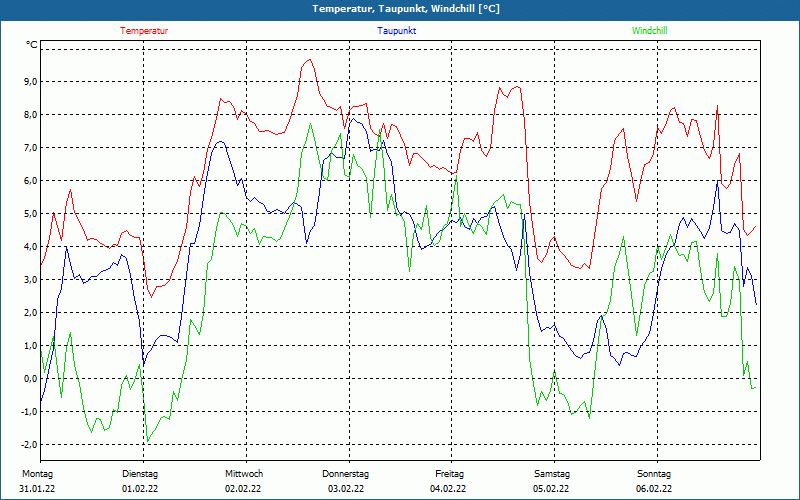Click the date 02.02.22
This screenshot has height=500, width=800.
243,489
